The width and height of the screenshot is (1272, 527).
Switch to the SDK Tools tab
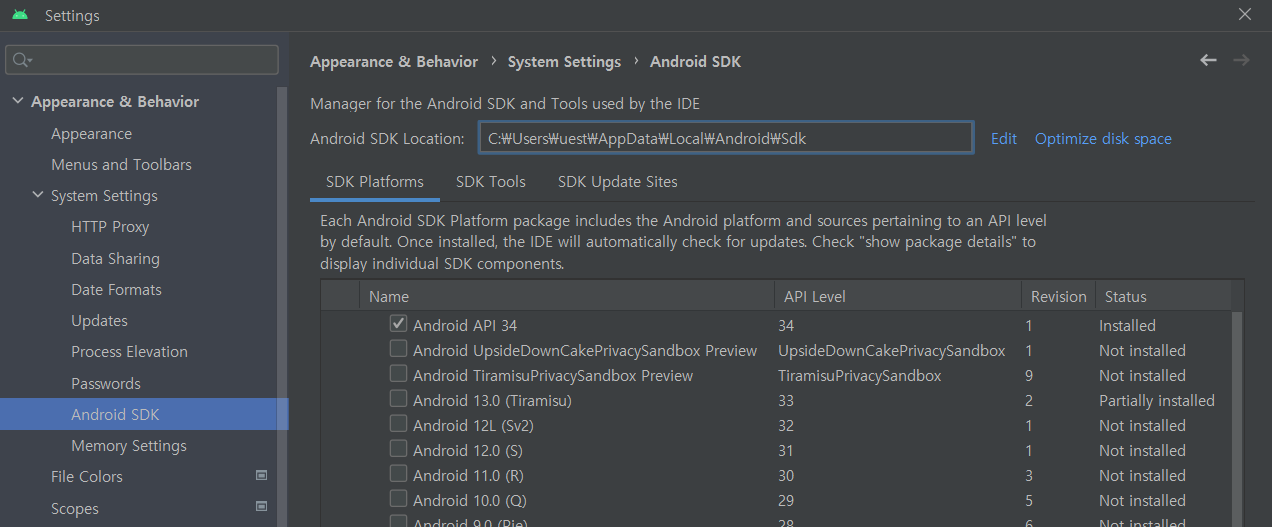(491, 182)
